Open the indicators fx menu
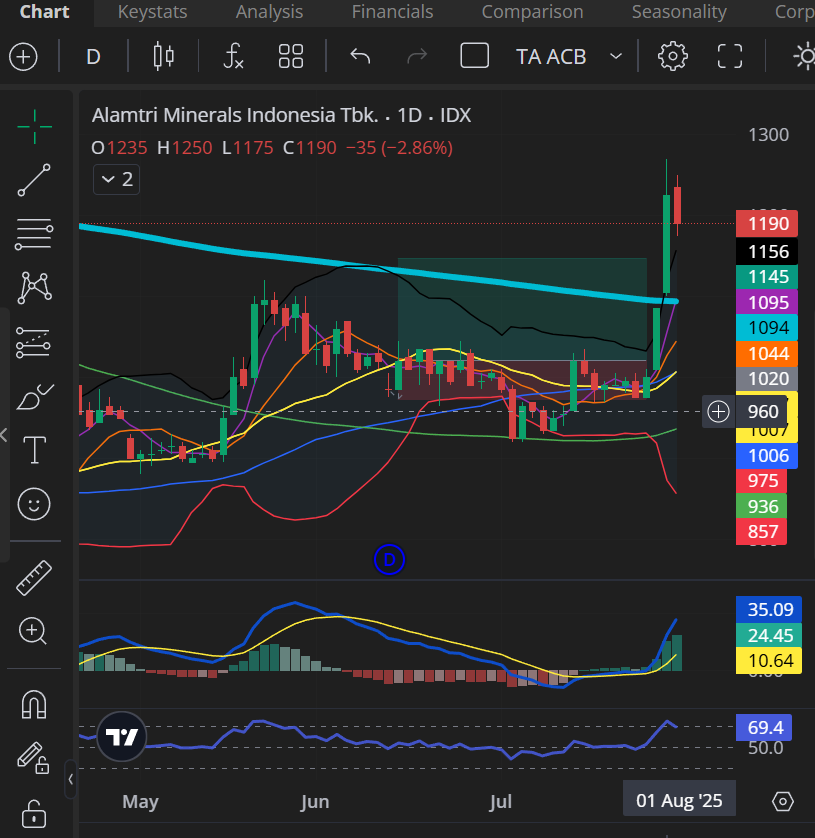815x838 pixels. pyautogui.click(x=234, y=56)
